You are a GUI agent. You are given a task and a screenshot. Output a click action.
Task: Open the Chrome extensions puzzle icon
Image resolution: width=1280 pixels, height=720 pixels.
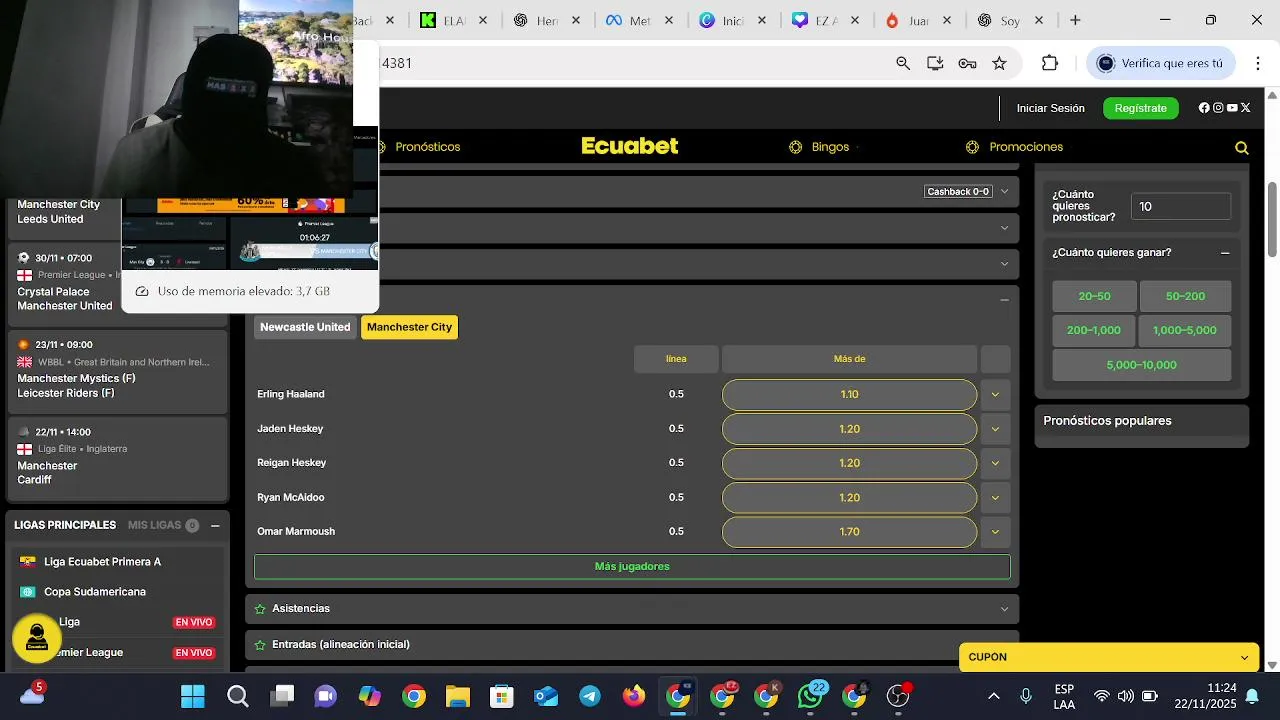[x=1049, y=63]
